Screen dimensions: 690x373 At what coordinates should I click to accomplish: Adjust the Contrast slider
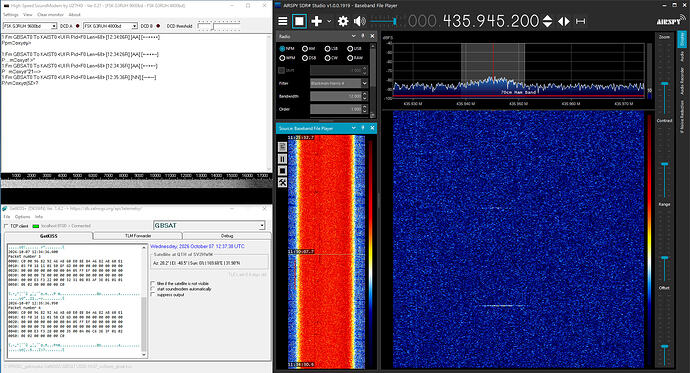click(664, 164)
